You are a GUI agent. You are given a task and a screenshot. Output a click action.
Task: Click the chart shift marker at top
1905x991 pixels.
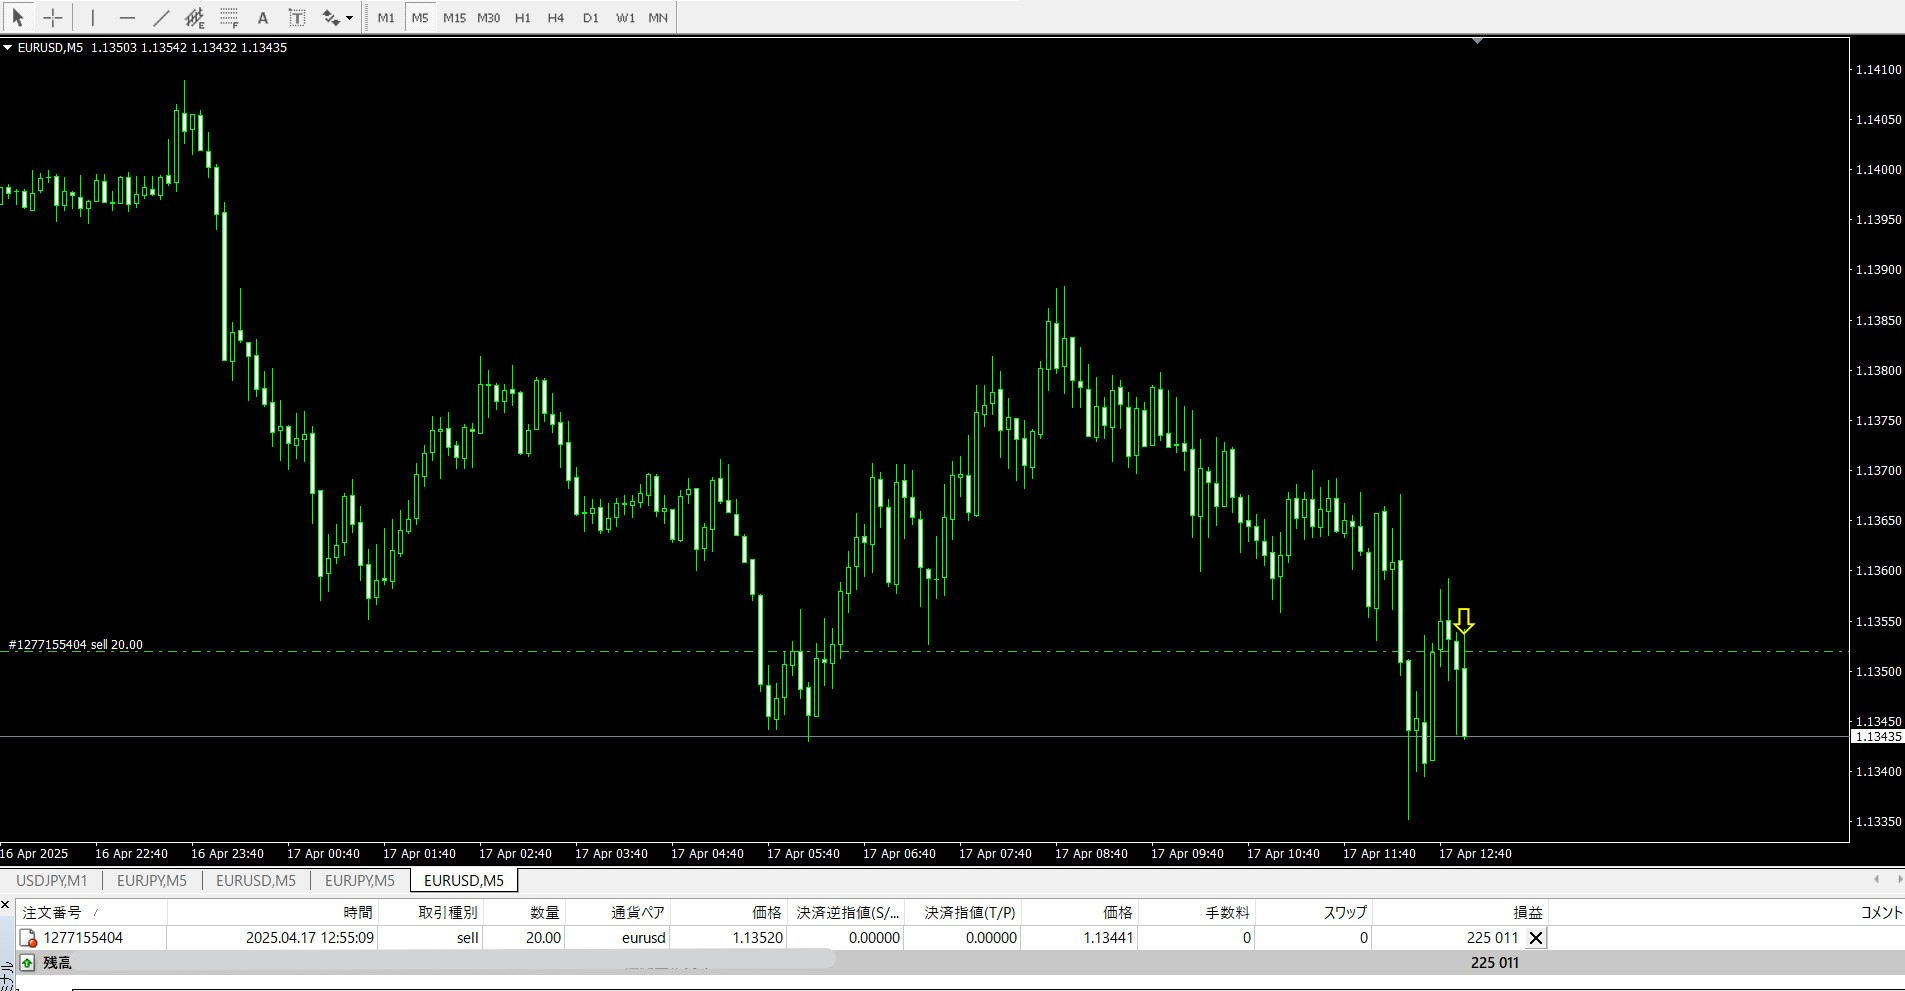1477,41
